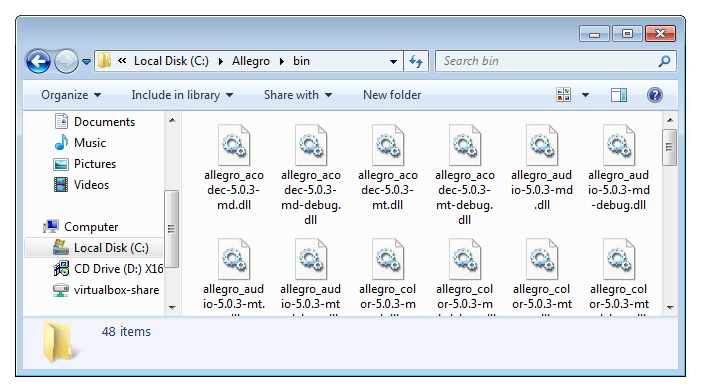Toggle the preview pane button
Screen dimensions: 702x391
pyautogui.click(x=619, y=95)
